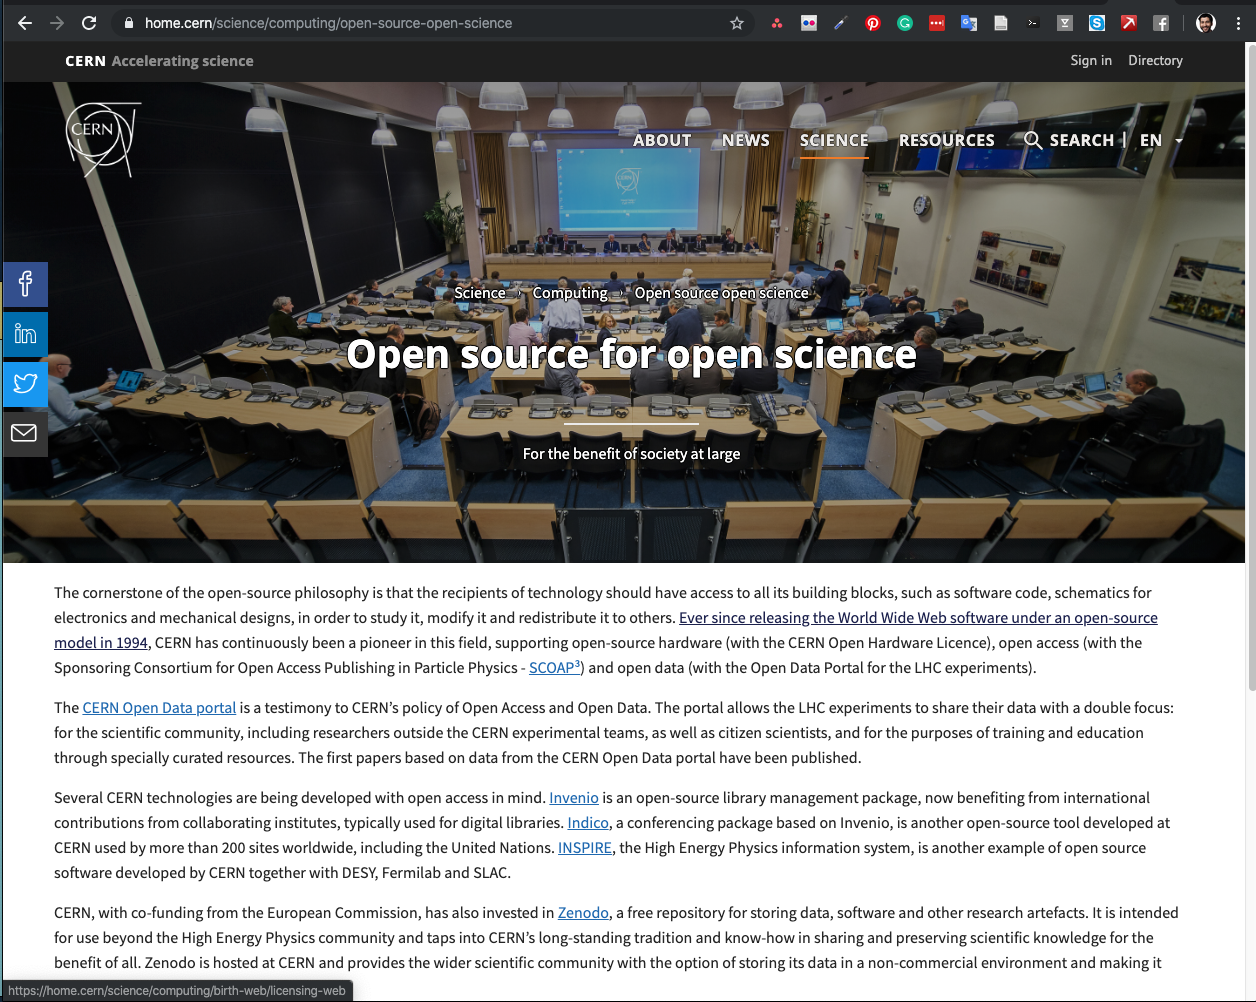
Task: Bookmark this page with the star icon
Action: pyautogui.click(x=737, y=23)
